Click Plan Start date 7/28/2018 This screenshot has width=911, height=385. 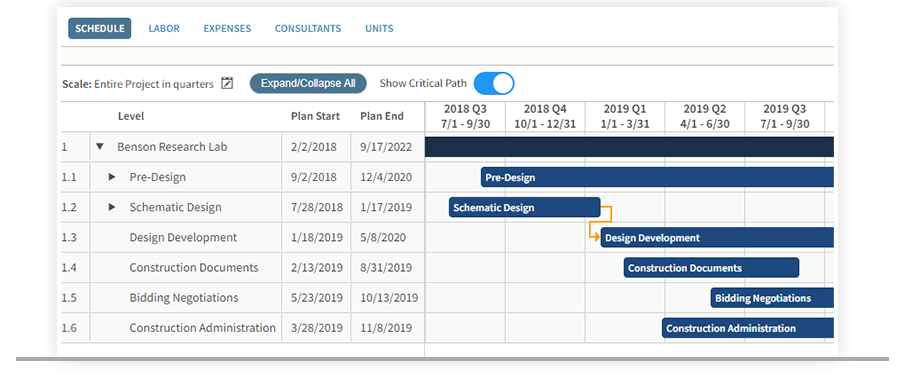tap(317, 207)
